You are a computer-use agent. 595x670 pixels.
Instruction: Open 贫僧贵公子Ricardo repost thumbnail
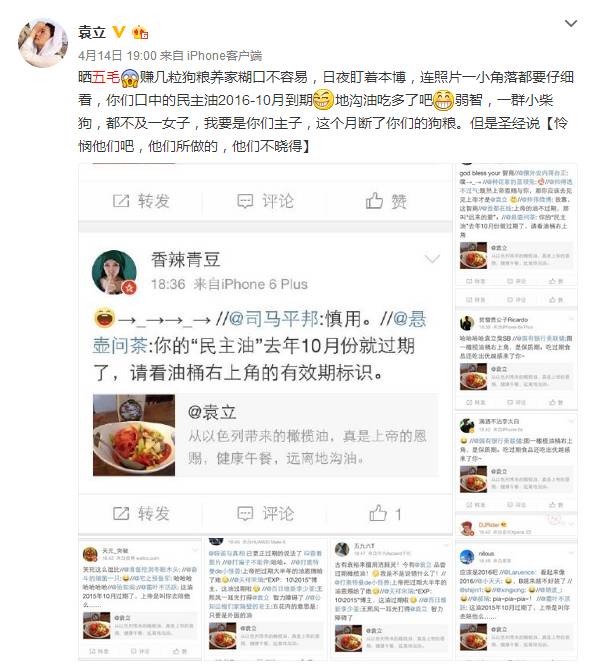[516, 361]
